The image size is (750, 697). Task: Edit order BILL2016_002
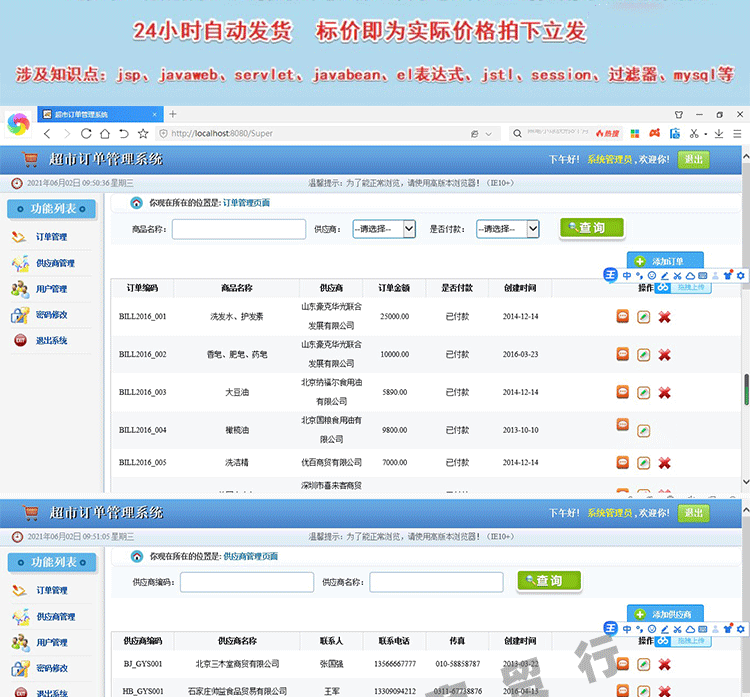click(643, 355)
